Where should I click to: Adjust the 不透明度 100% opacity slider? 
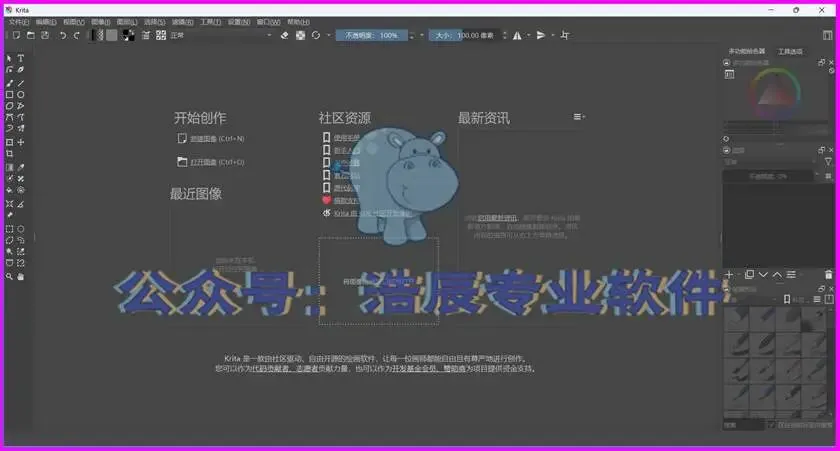point(372,35)
